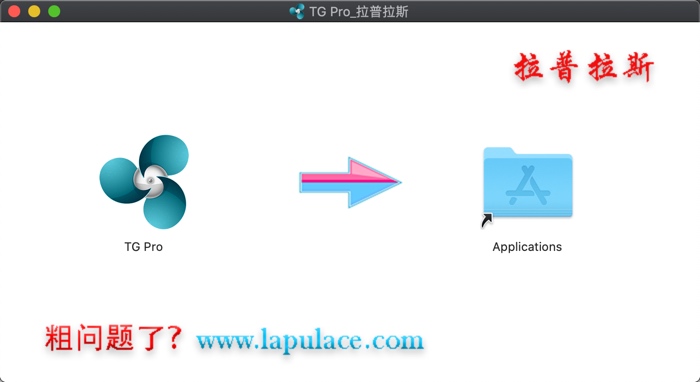700x382 pixels.
Task: Click the TG Pro label text
Action: [x=143, y=247]
